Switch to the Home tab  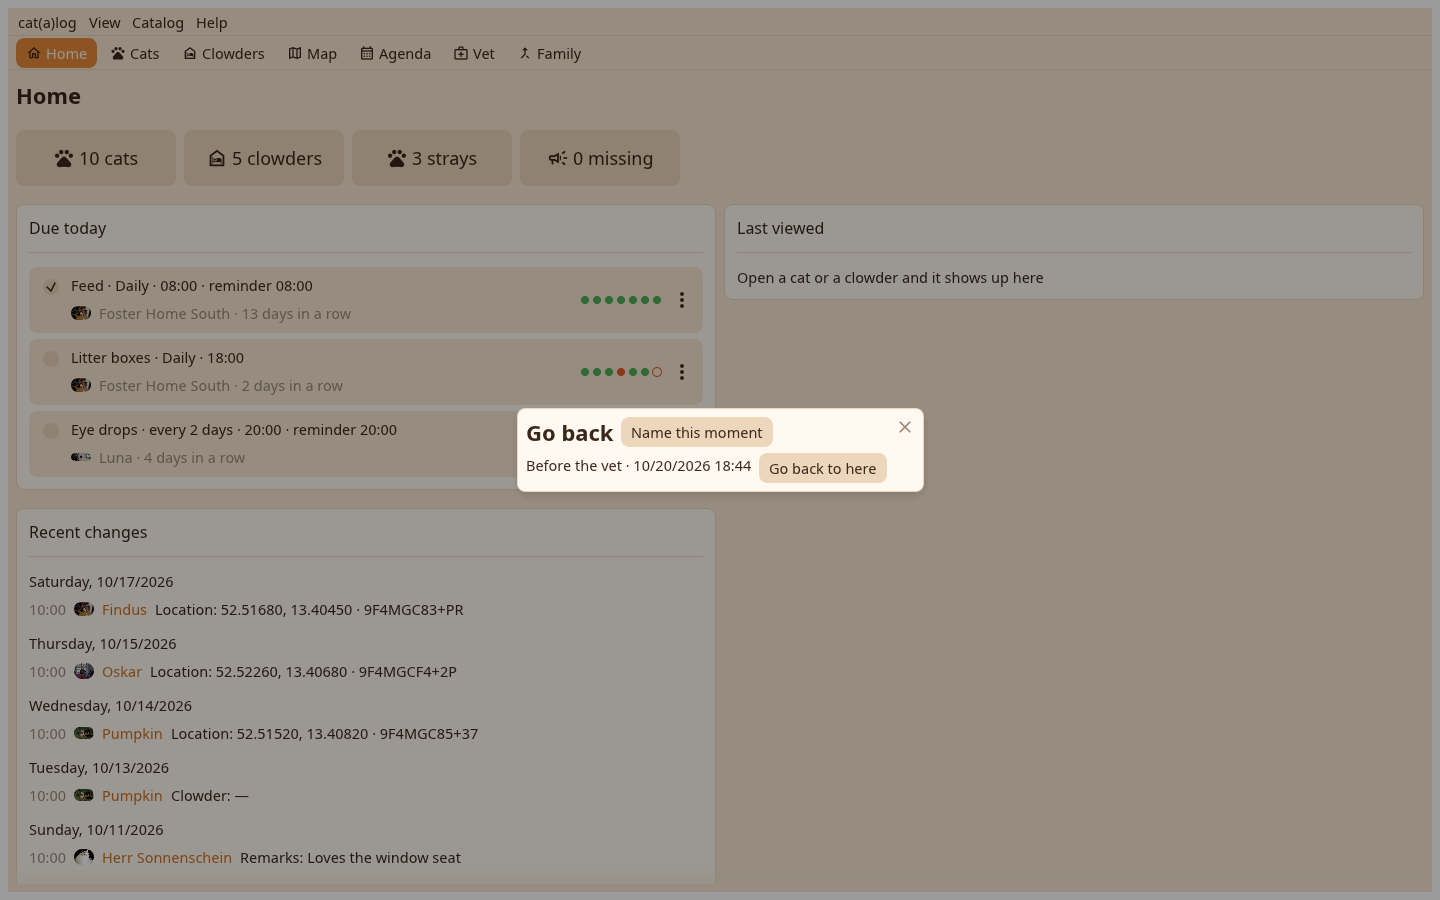56,53
